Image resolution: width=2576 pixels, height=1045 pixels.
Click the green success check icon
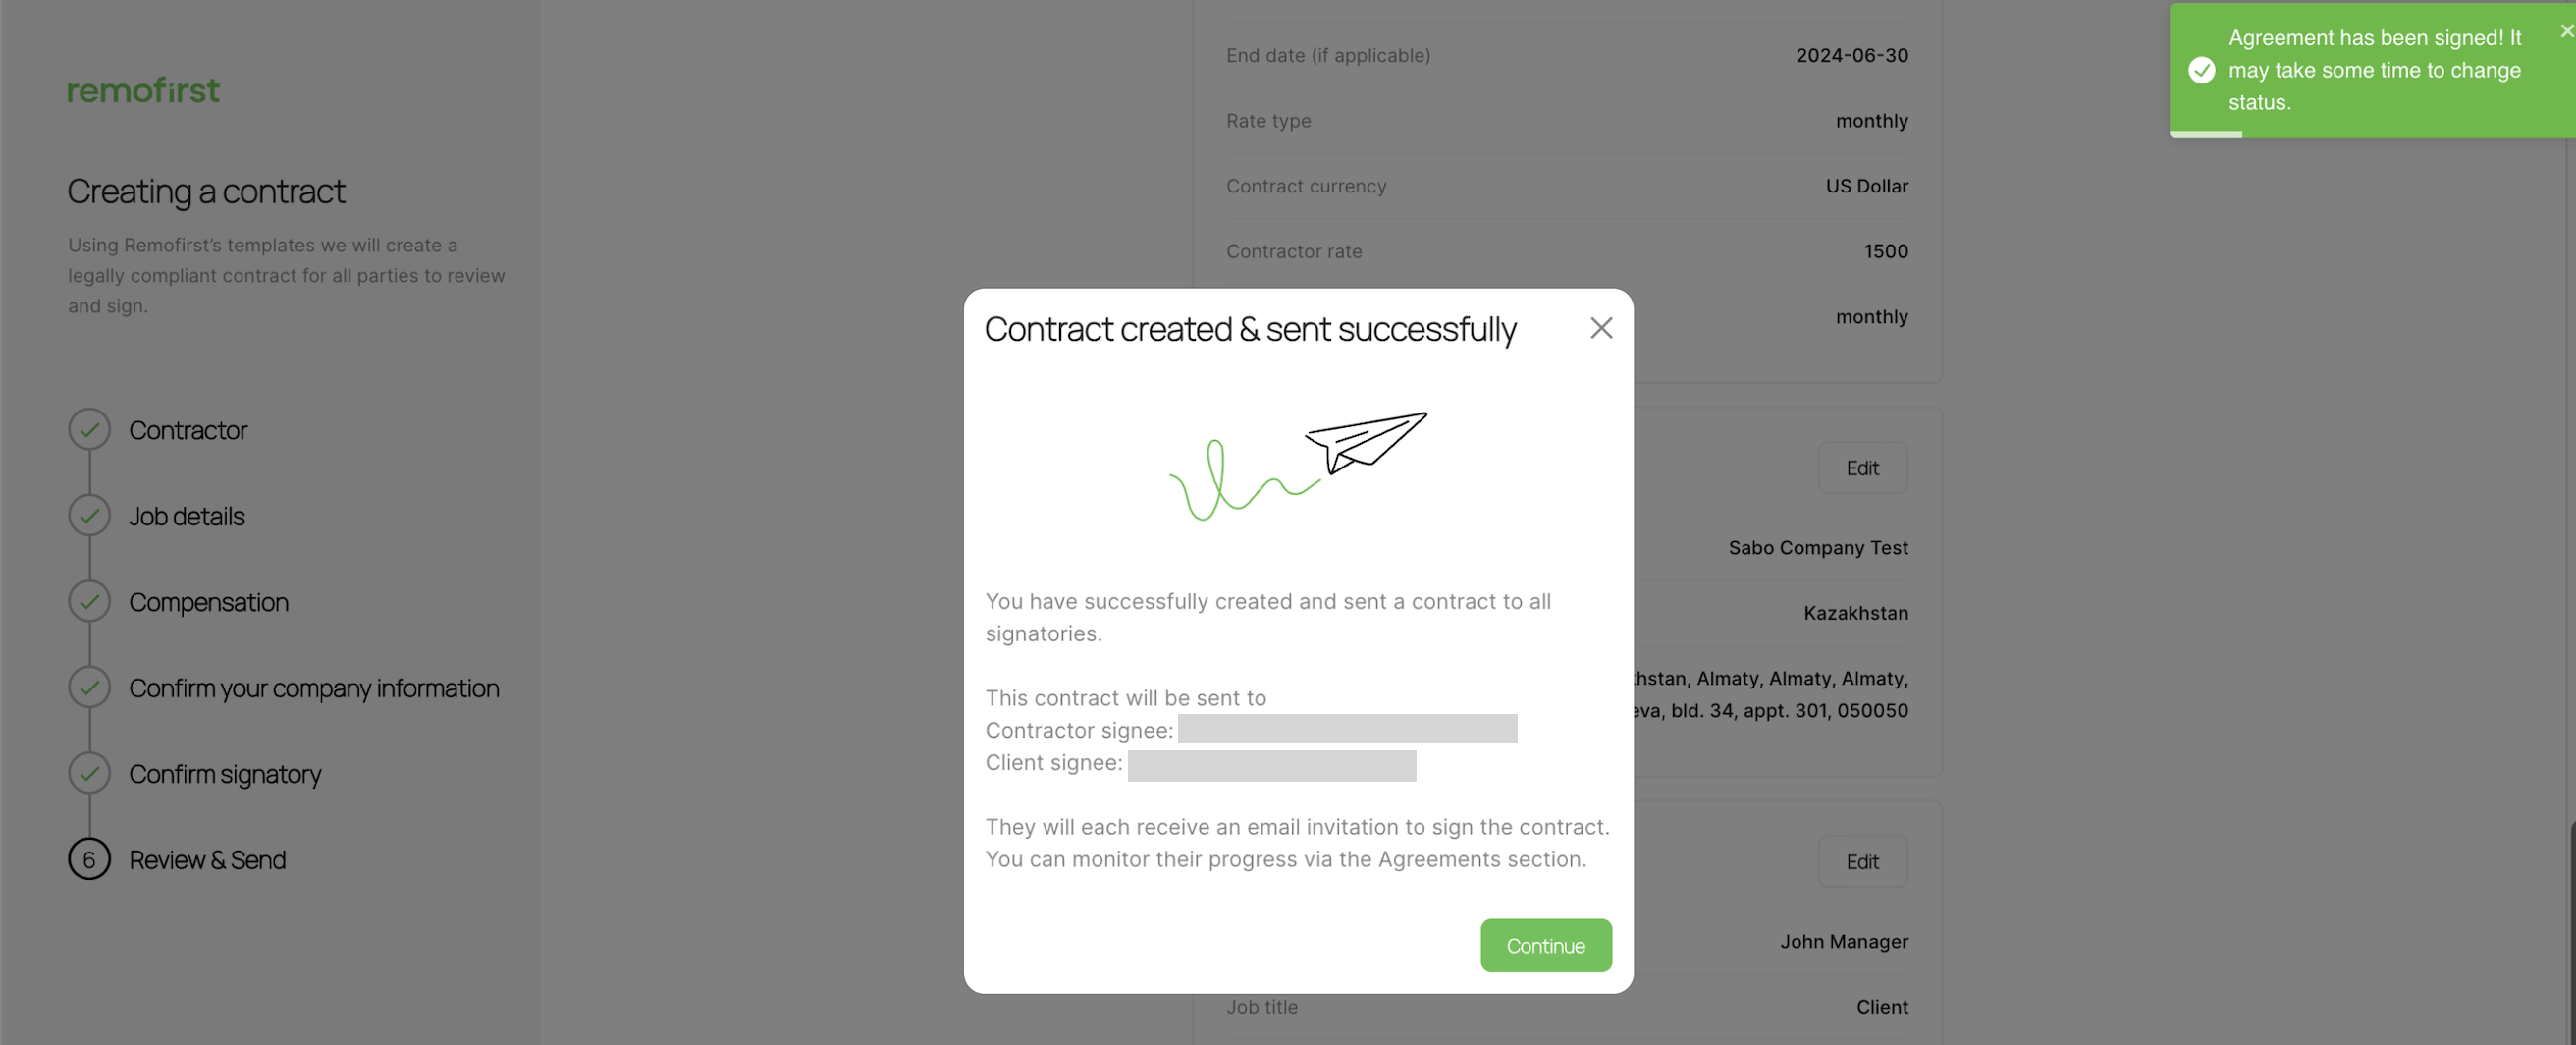click(2201, 70)
